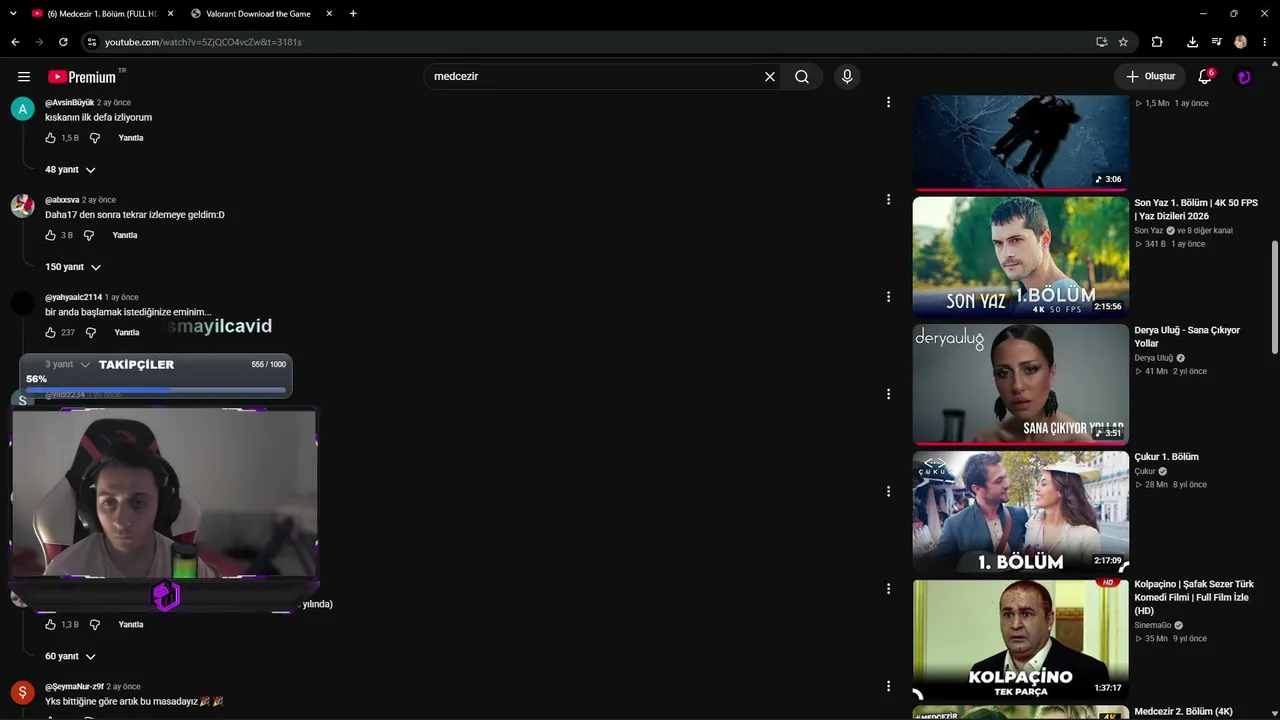Open the YouTube account avatar menu

click(x=1244, y=77)
